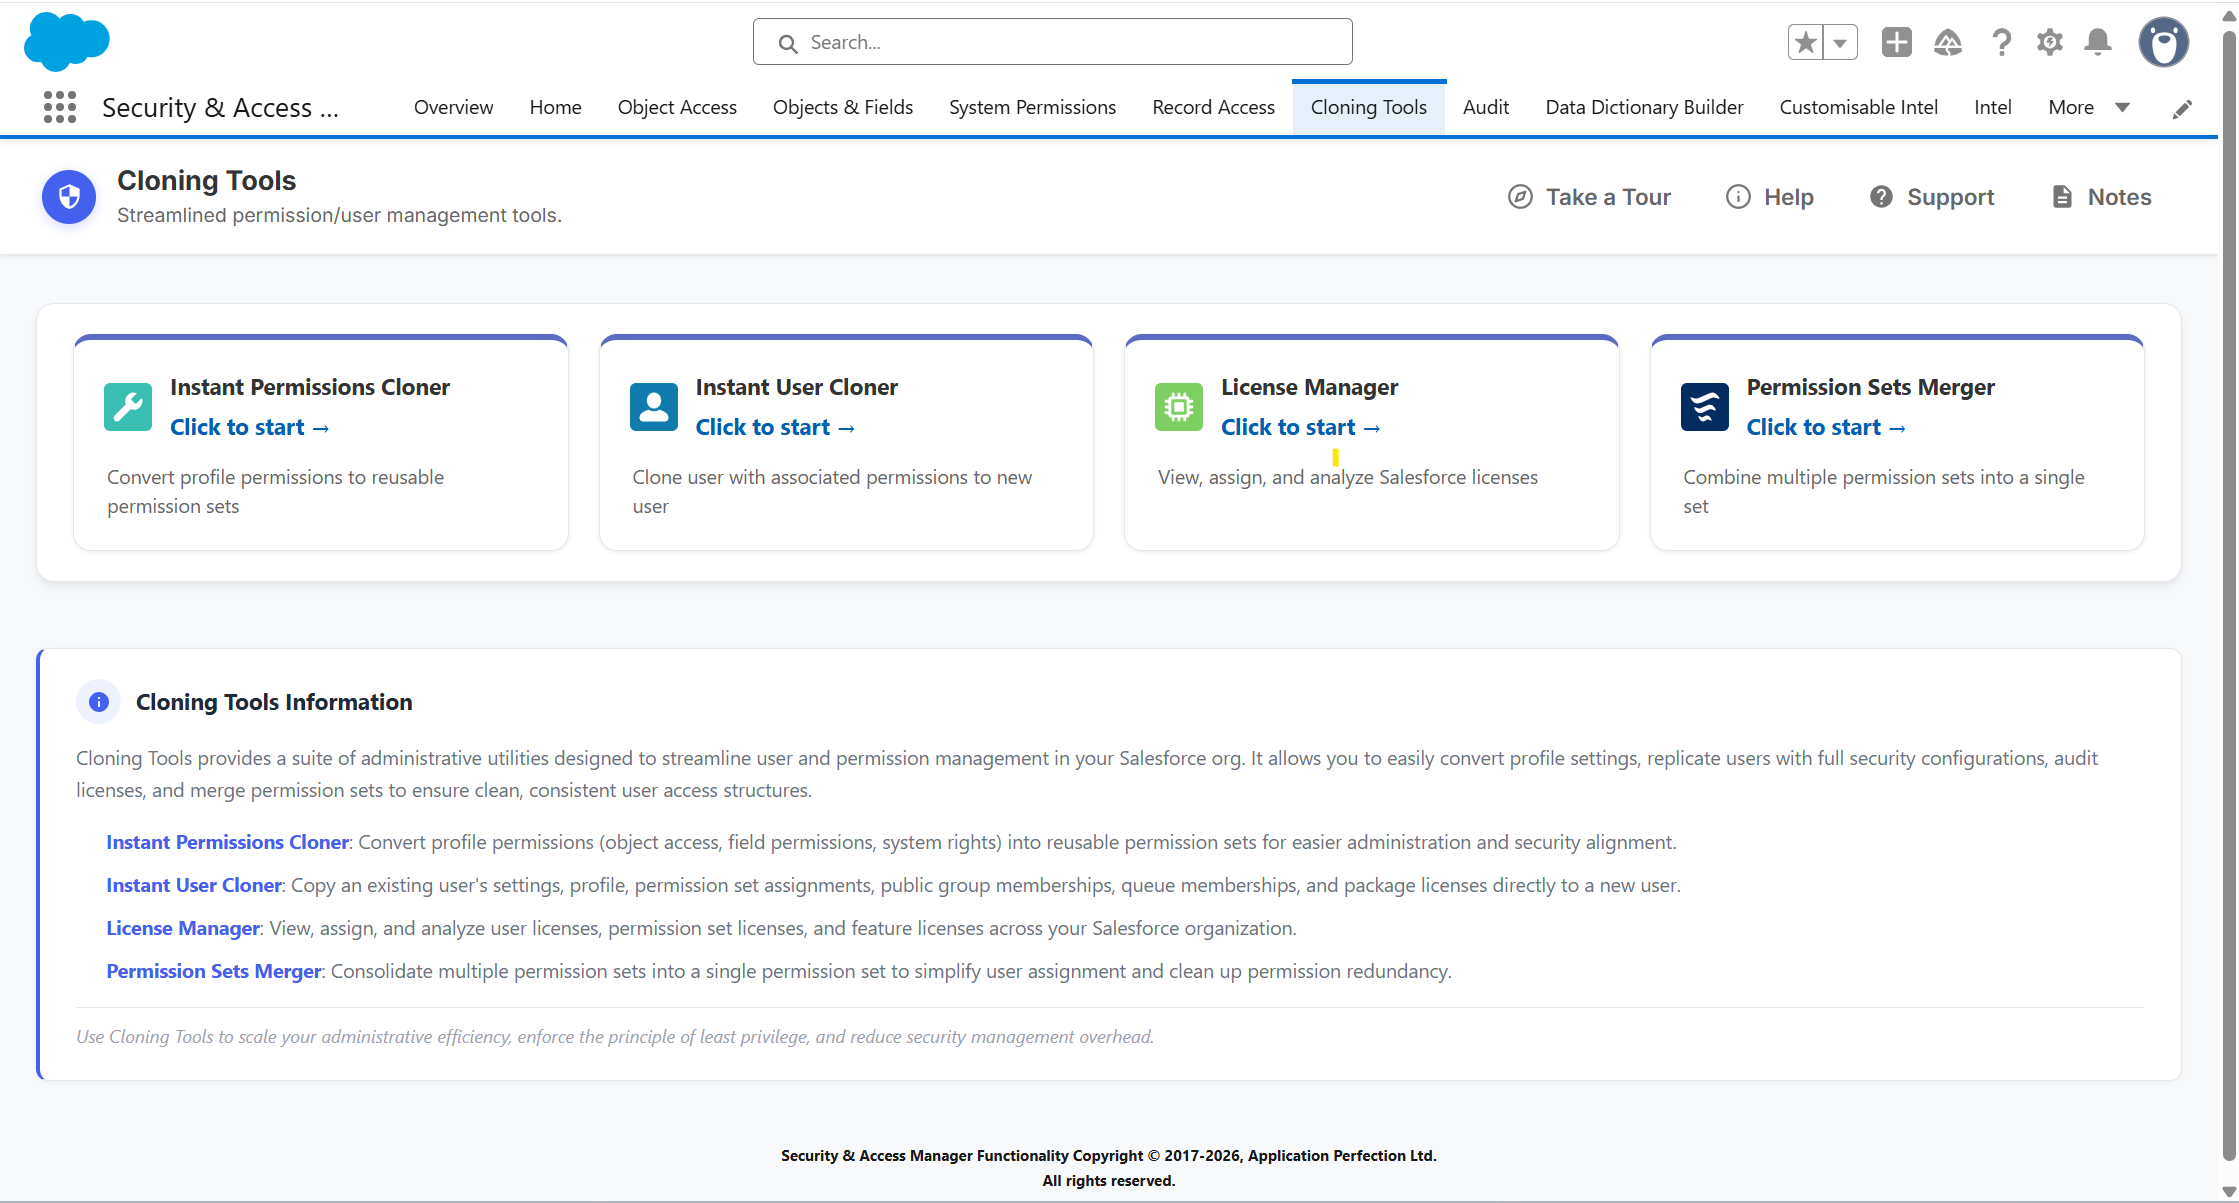
Task: Click the Notes label
Action: (2119, 197)
